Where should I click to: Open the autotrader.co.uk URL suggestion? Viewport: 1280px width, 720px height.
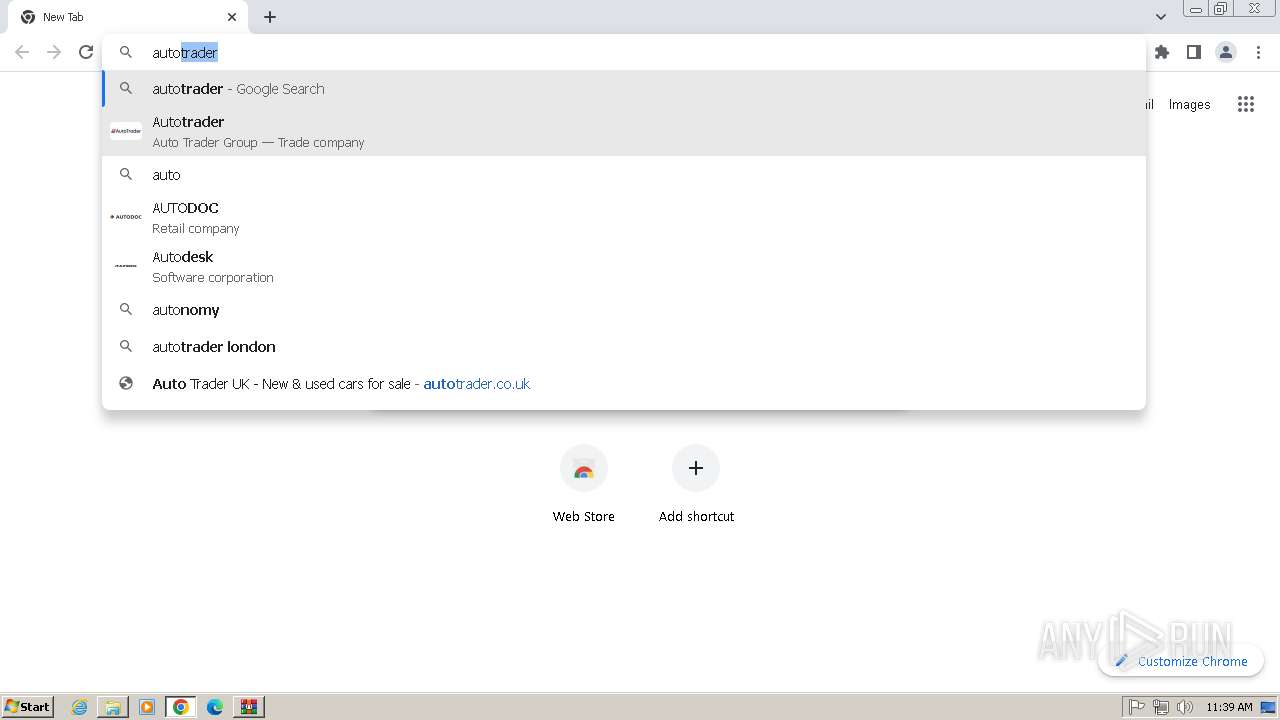tap(624, 384)
